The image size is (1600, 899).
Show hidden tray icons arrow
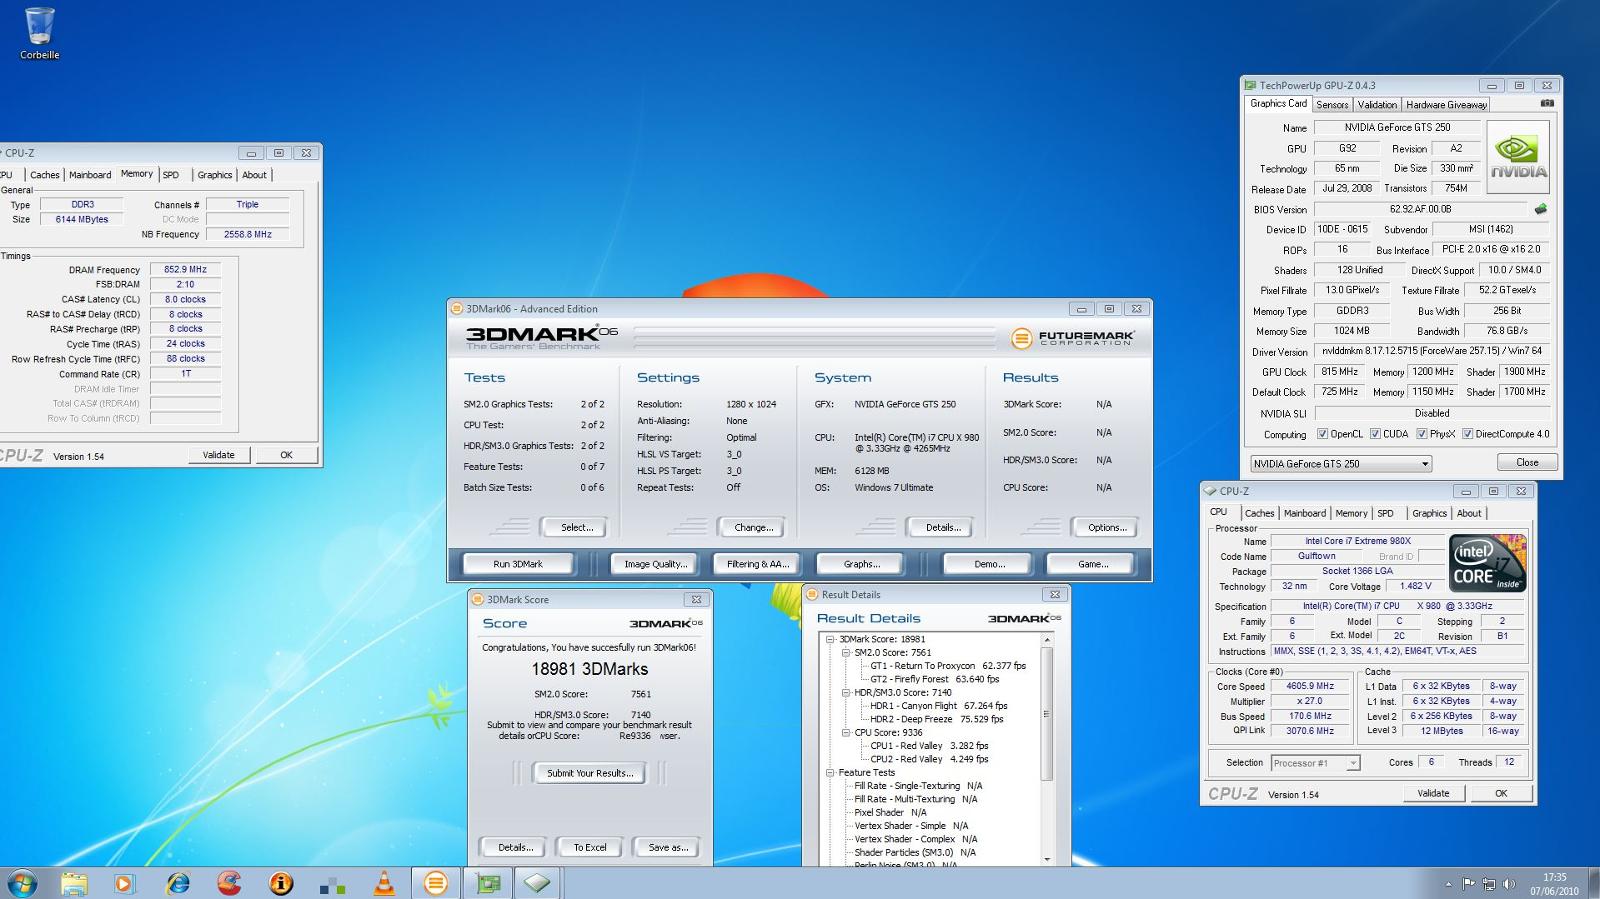click(1448, 884)
